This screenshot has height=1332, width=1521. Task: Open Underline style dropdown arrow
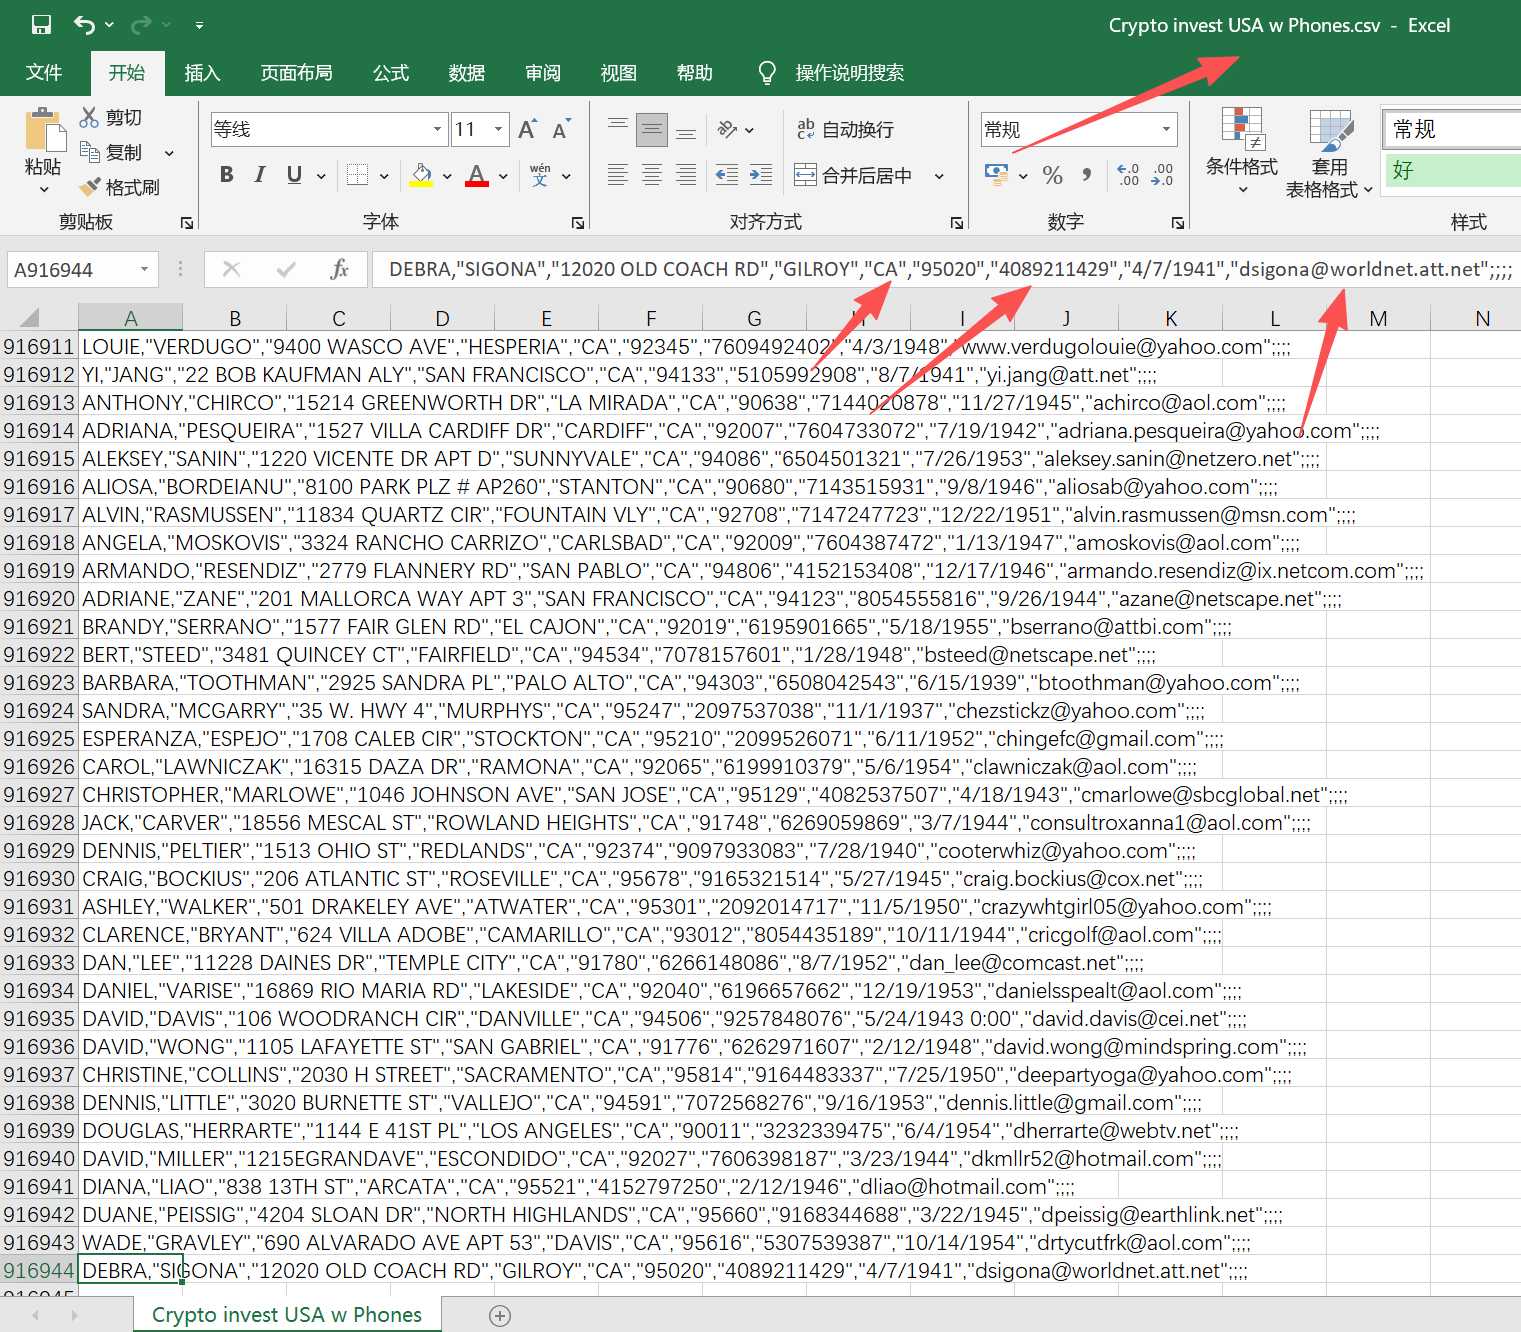pos(321,176)
